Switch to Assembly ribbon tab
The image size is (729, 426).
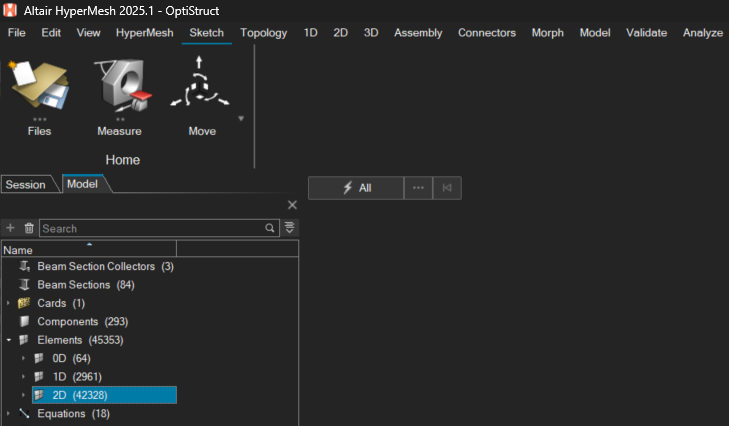pyautogui.click(x=418, y=33)
